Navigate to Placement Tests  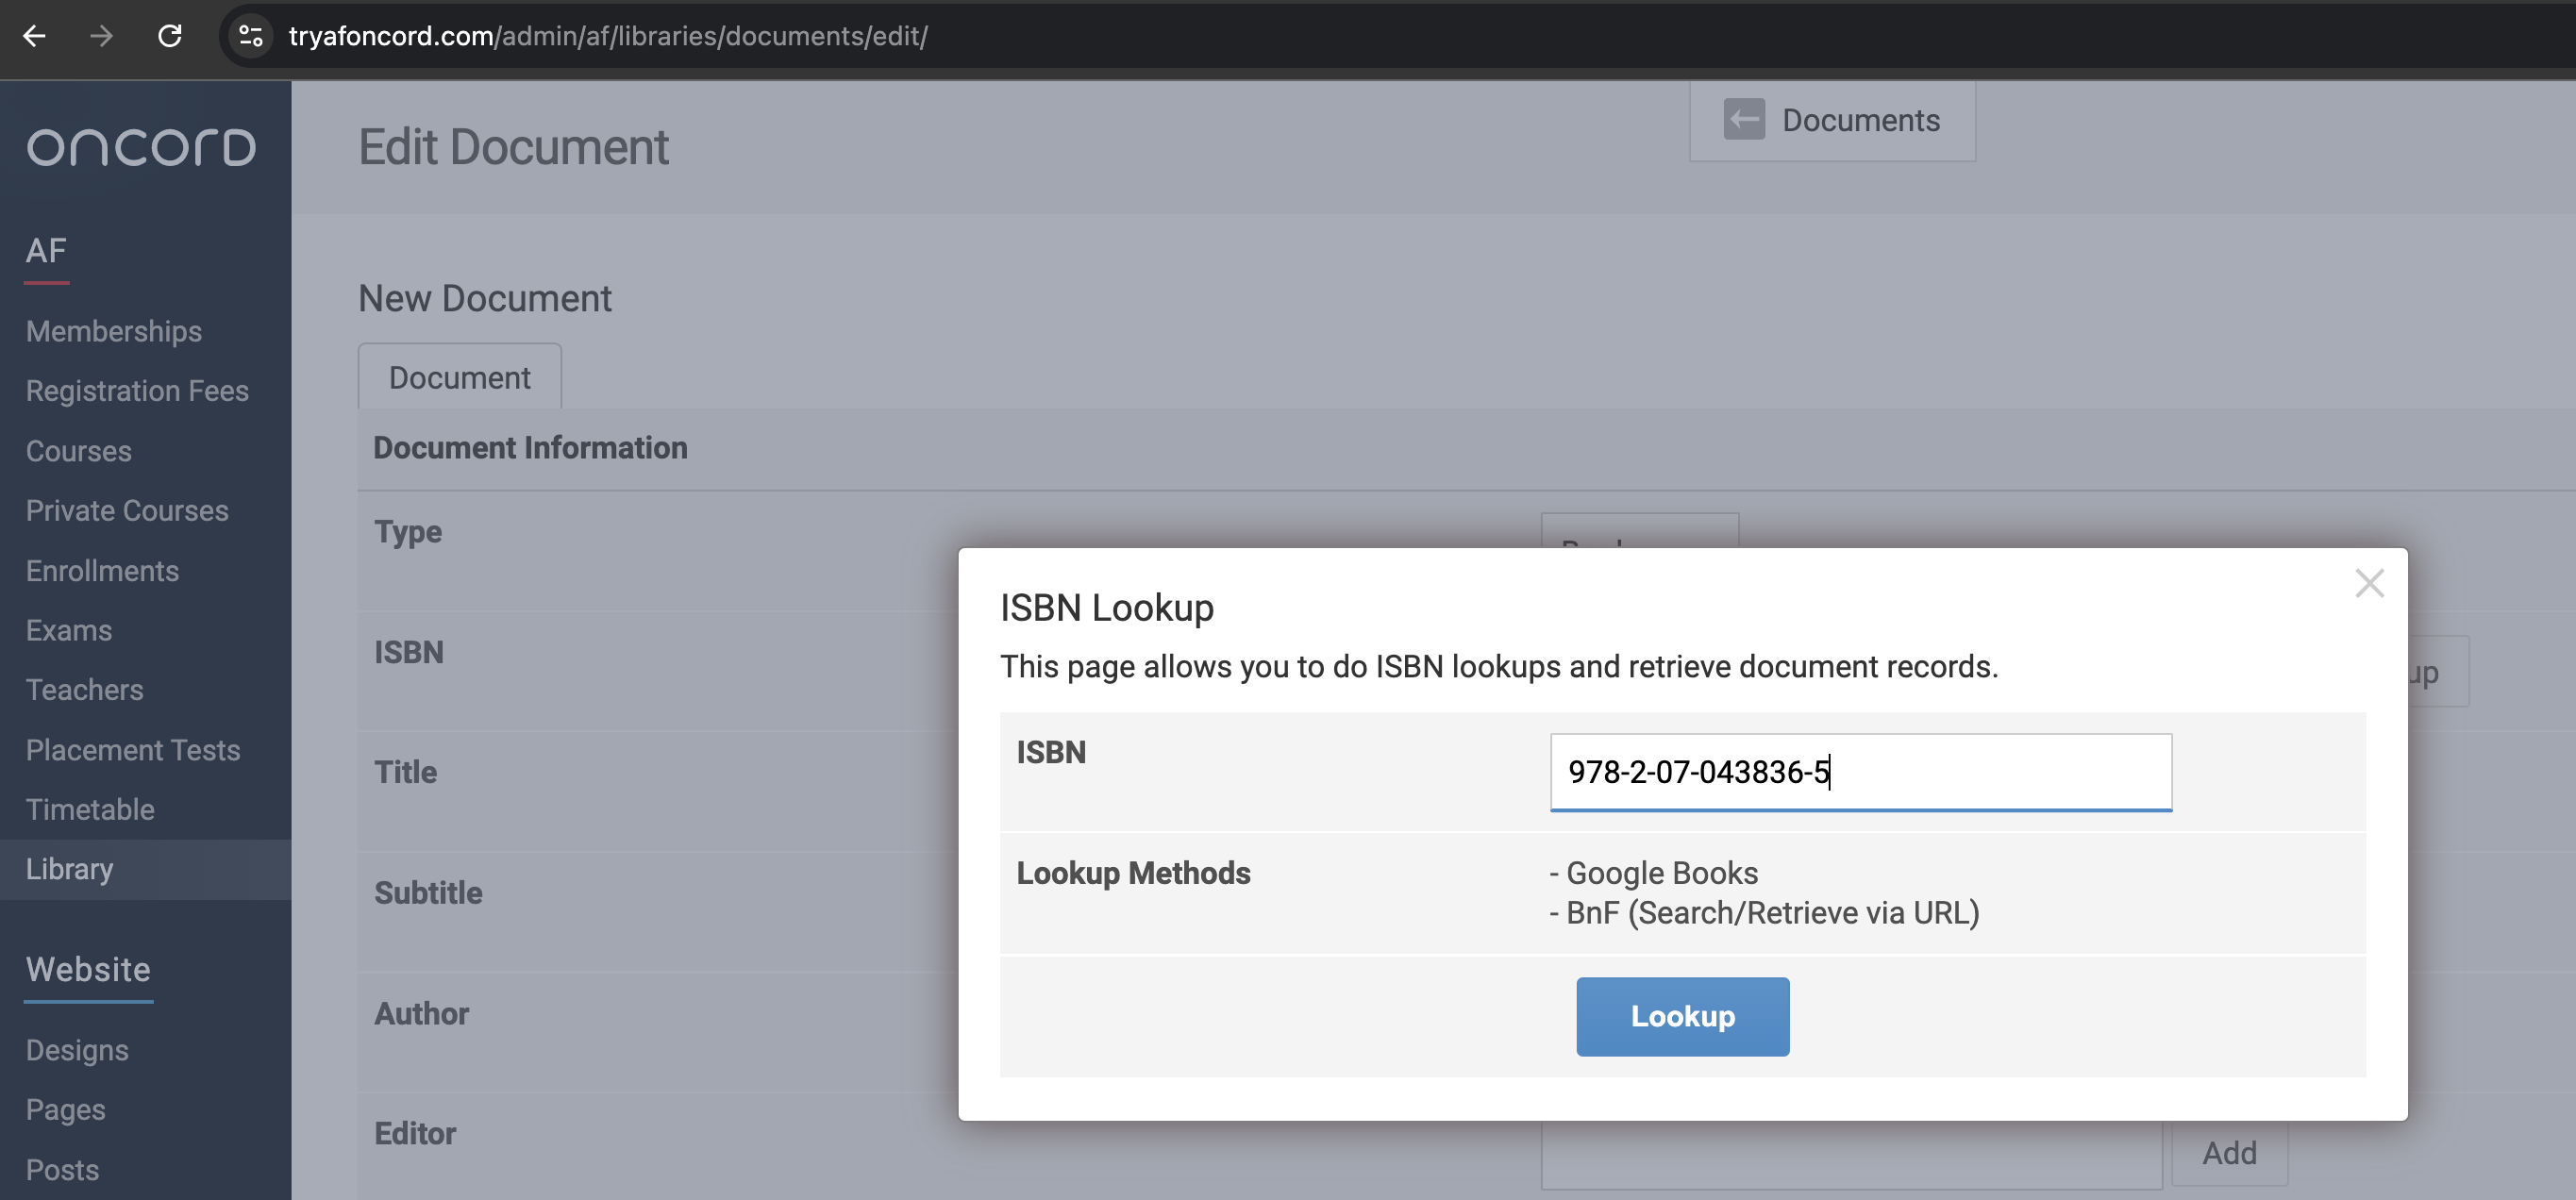pyautogui.click(x=133, y=750)
